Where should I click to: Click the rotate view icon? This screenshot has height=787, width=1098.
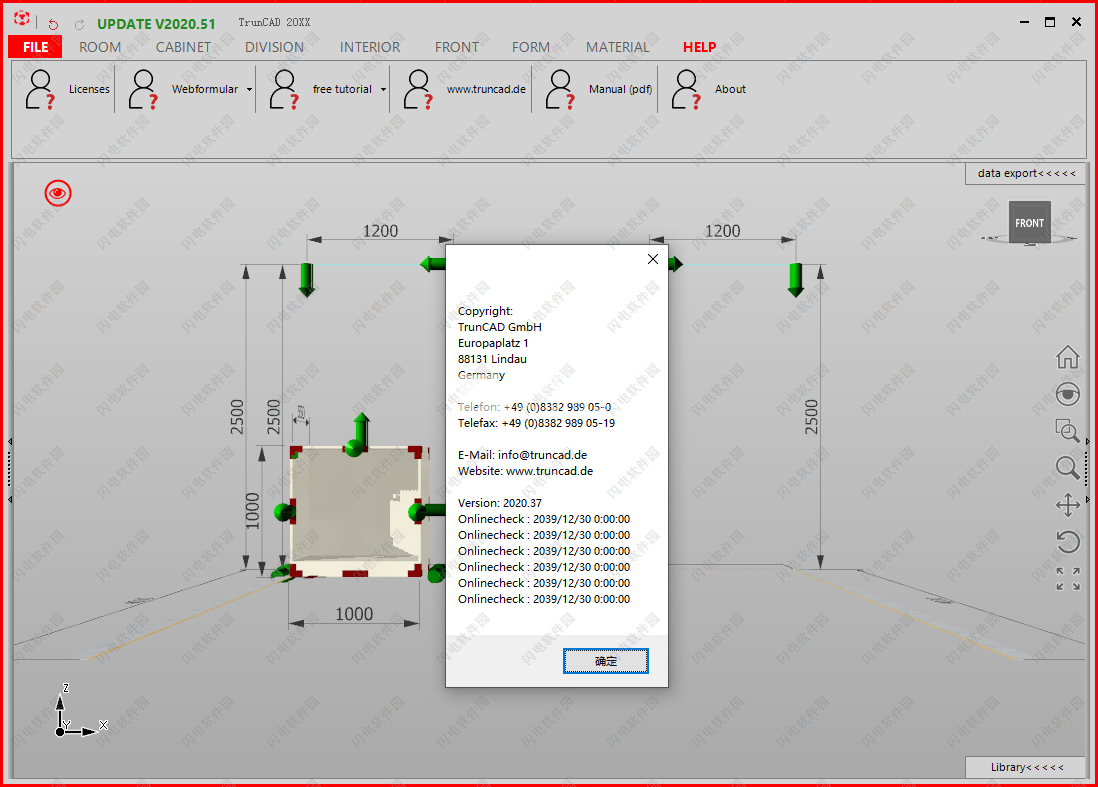coord(1068,542)
